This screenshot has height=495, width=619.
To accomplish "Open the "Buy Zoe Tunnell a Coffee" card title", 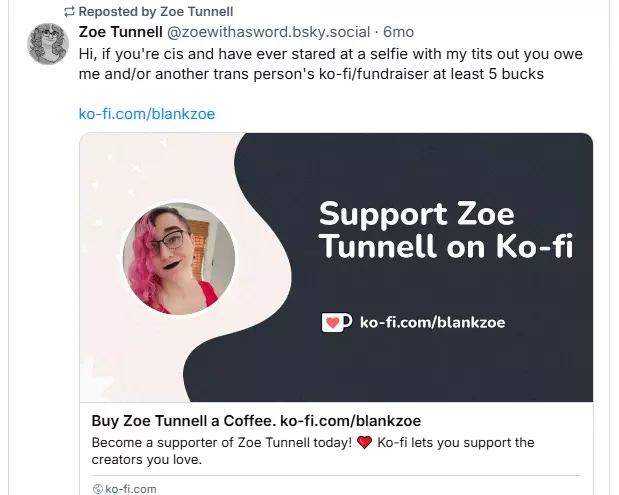I will [x=248, y=420].
